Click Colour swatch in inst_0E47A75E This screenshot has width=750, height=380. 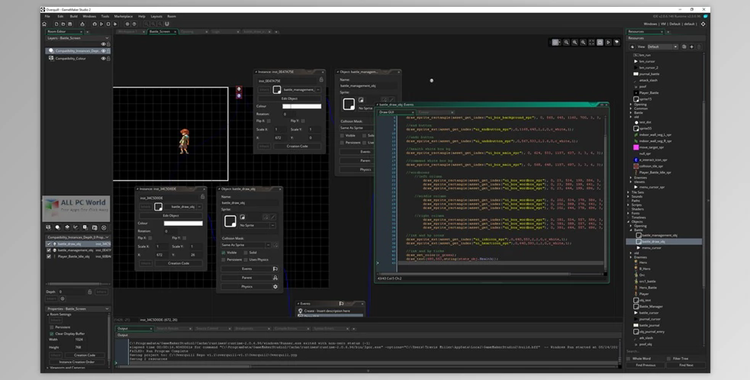302,106
